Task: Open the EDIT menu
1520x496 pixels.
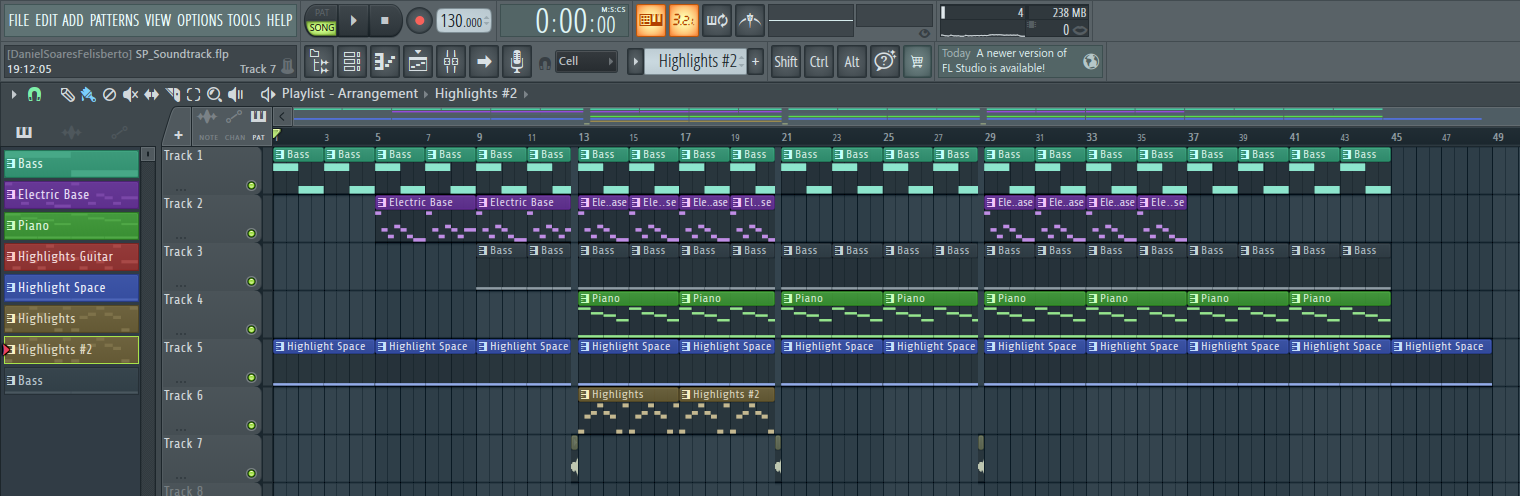Action: click(46, 20)
